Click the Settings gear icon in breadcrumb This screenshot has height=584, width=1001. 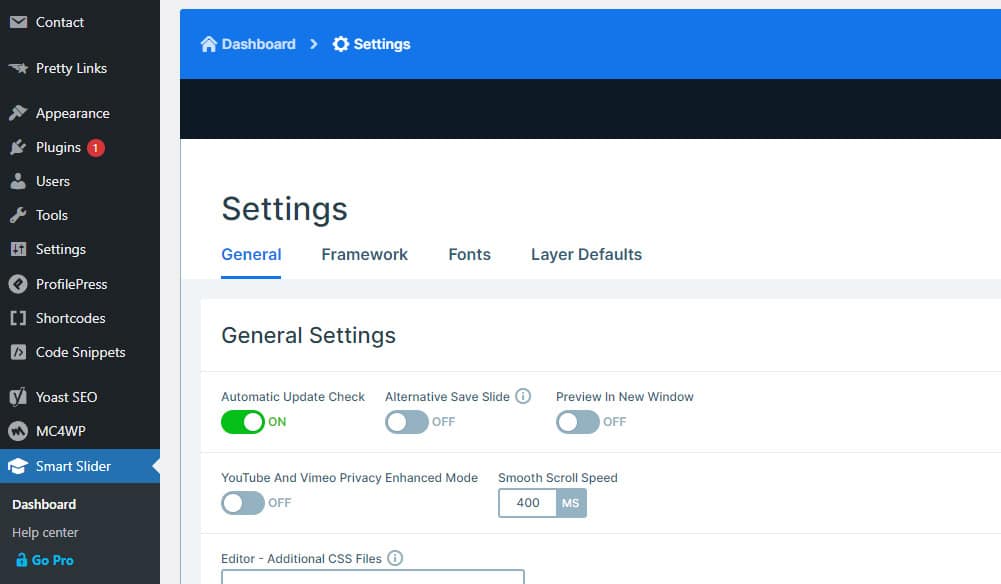coord(341,44)
